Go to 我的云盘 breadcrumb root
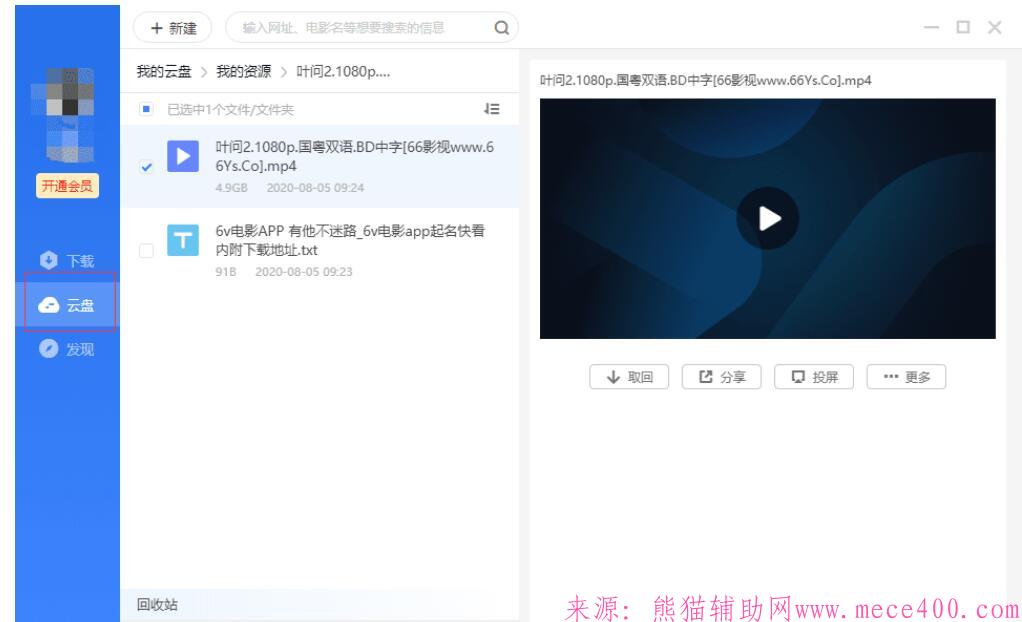The image size is (1022, 622). pyautogui.click(x=163, y=71)
